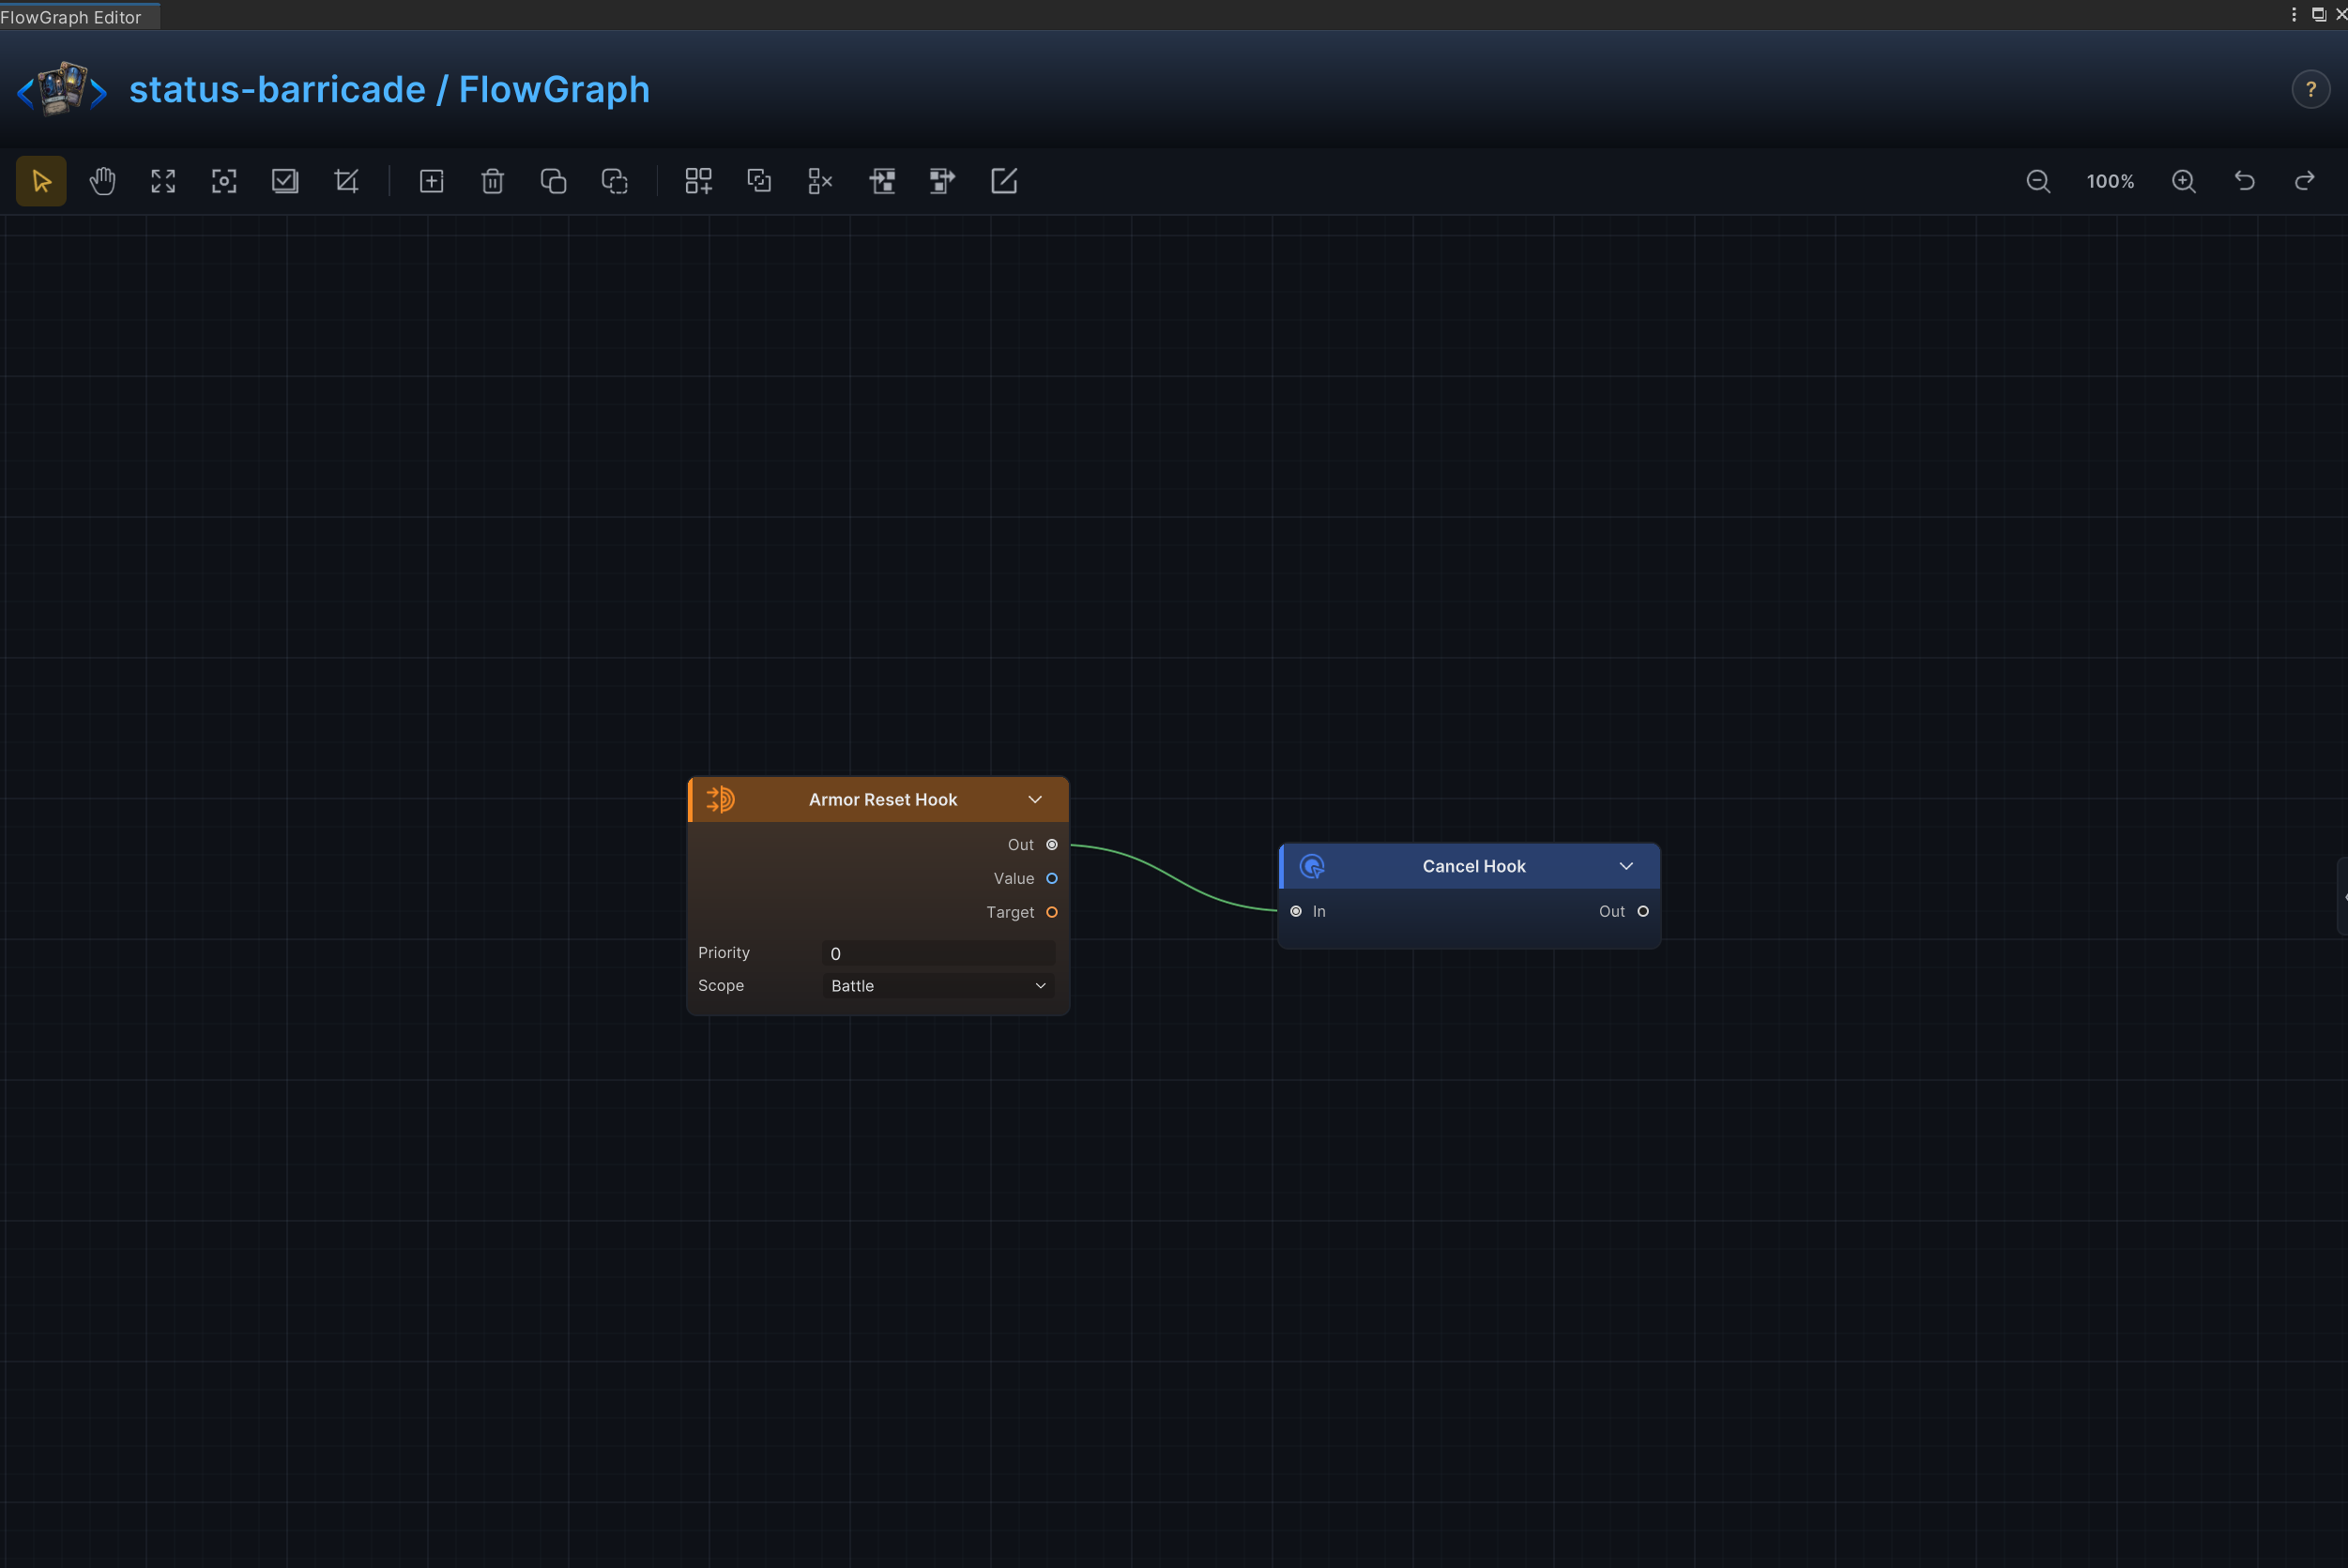Redo the last action
This screenshot has width=2348, height=1568.
coord(2305,181)
